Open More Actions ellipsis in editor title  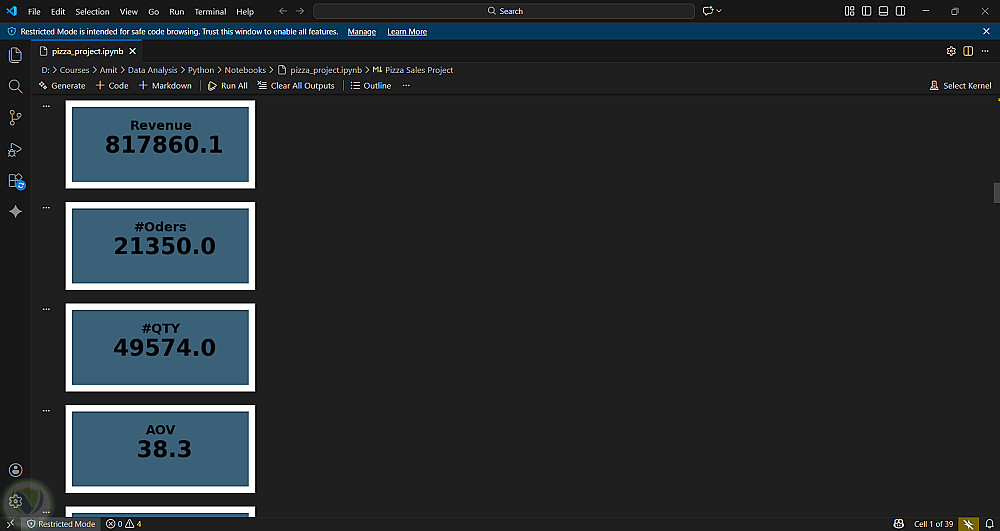click(985, 51)
